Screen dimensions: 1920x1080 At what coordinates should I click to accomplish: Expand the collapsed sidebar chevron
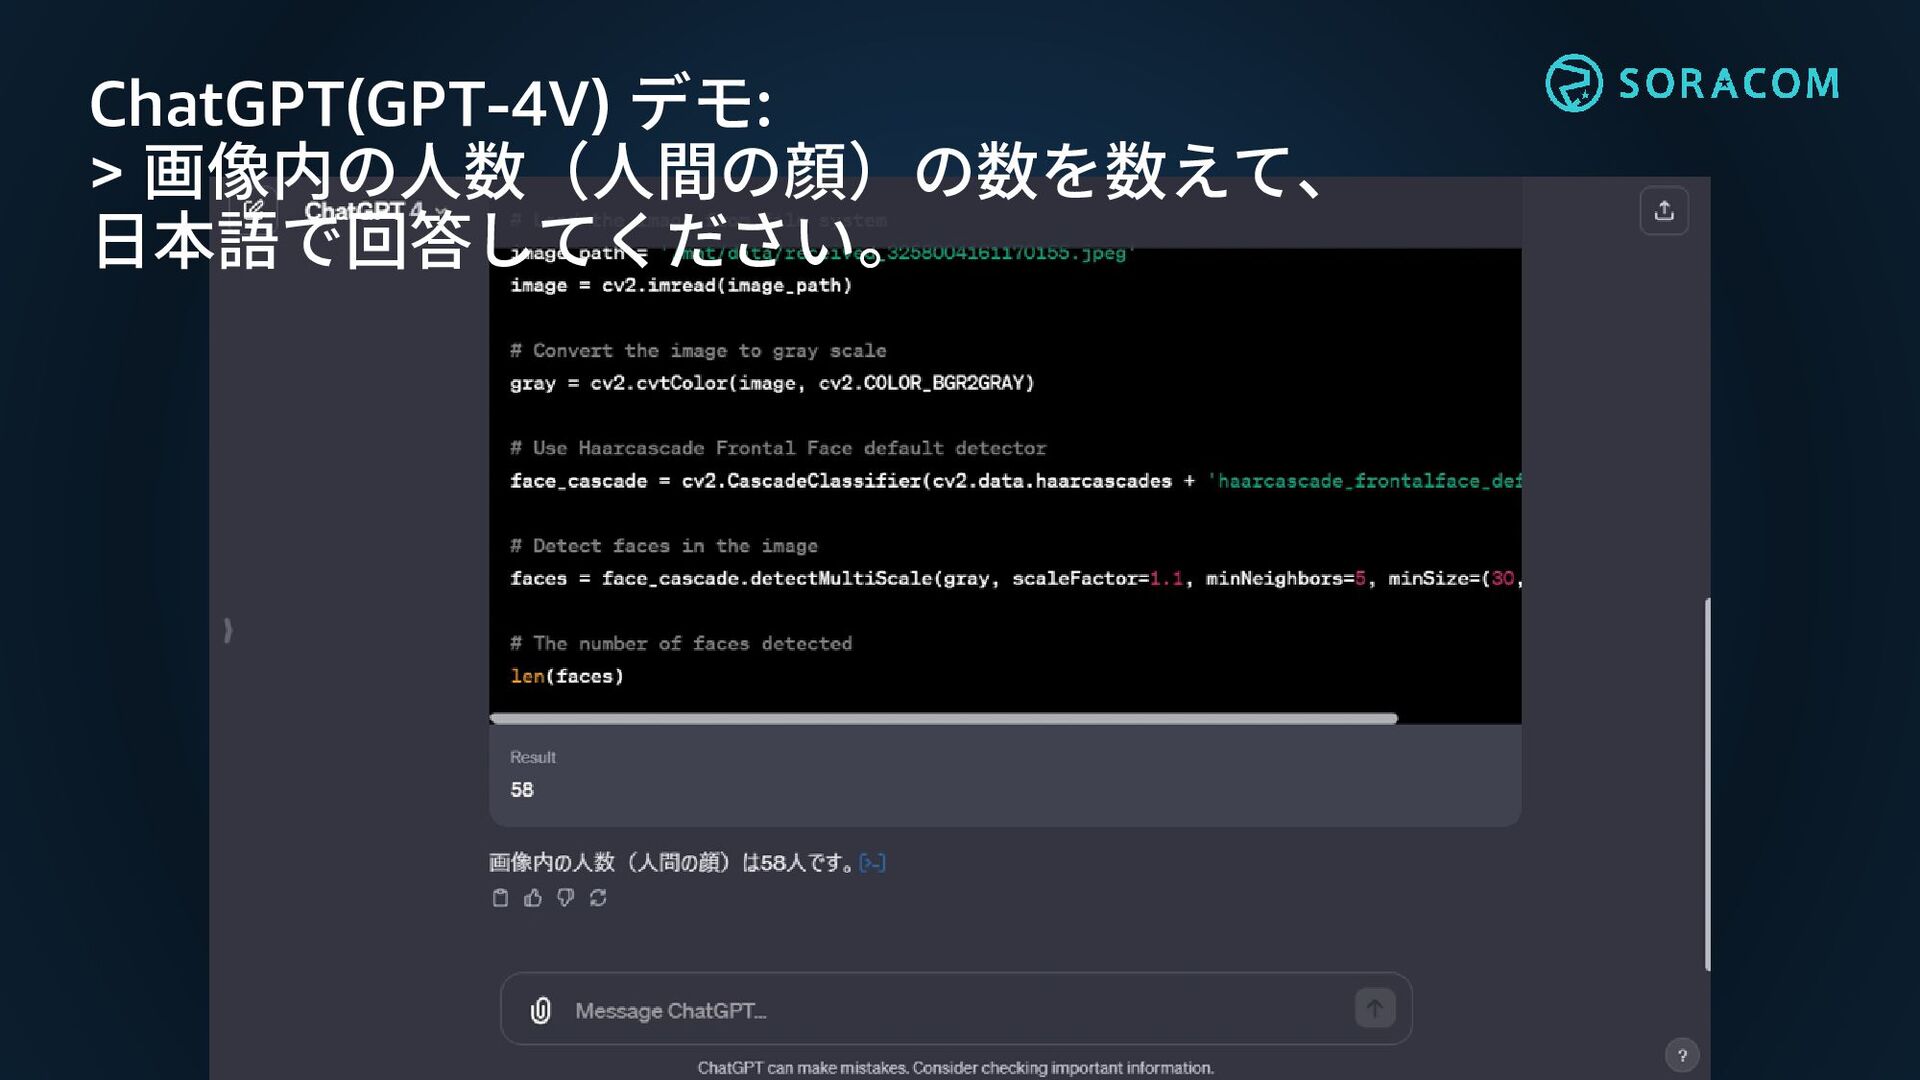[228, 630]
